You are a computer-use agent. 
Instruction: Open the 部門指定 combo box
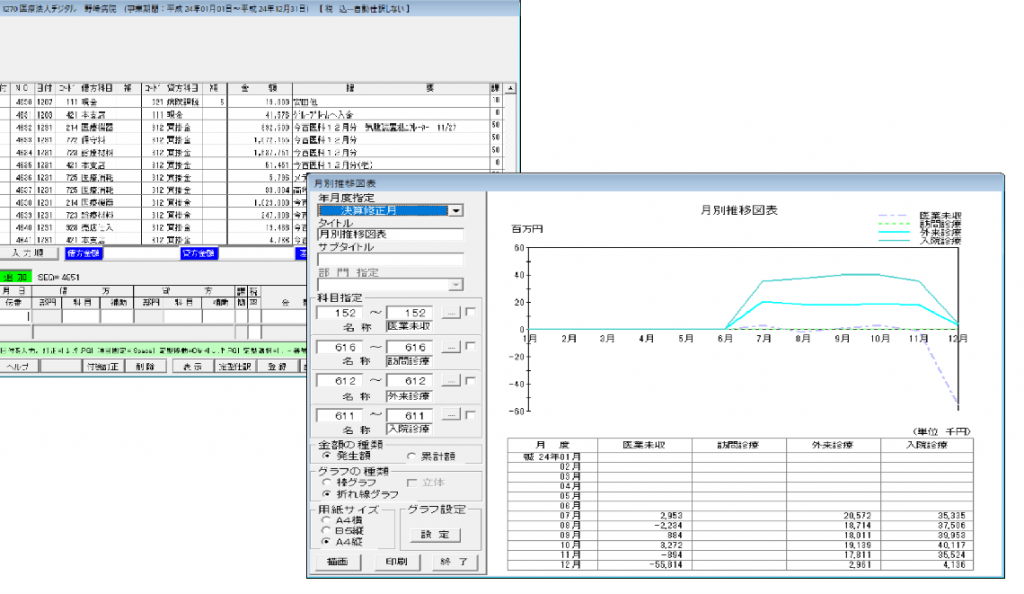point(391,285)
